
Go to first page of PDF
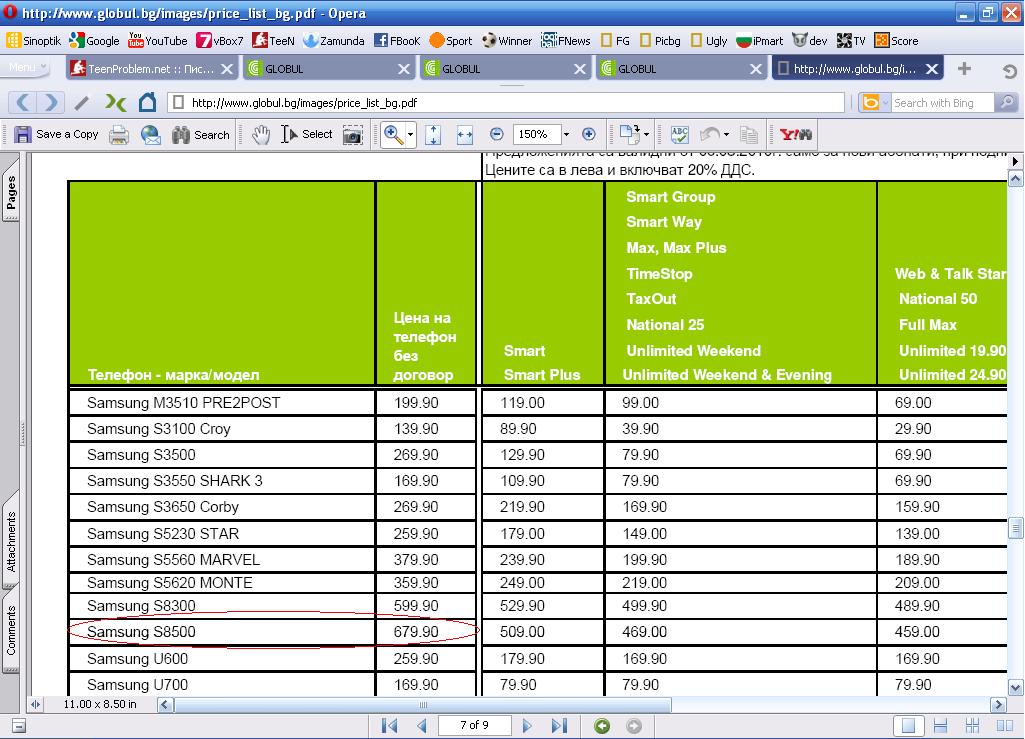[x=390, y=725]
